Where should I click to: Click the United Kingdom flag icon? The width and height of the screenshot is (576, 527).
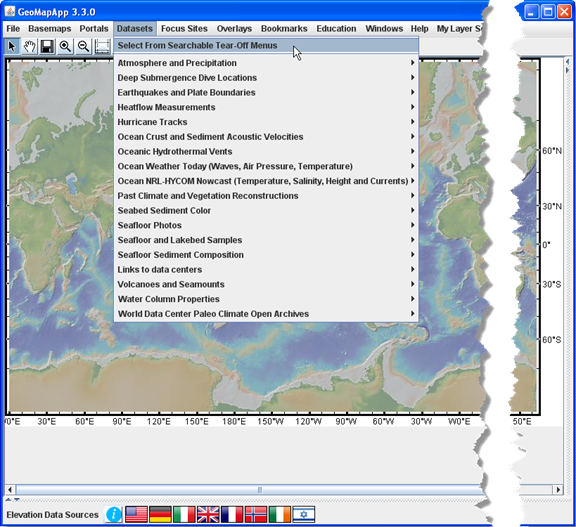(x=208, y=514)
